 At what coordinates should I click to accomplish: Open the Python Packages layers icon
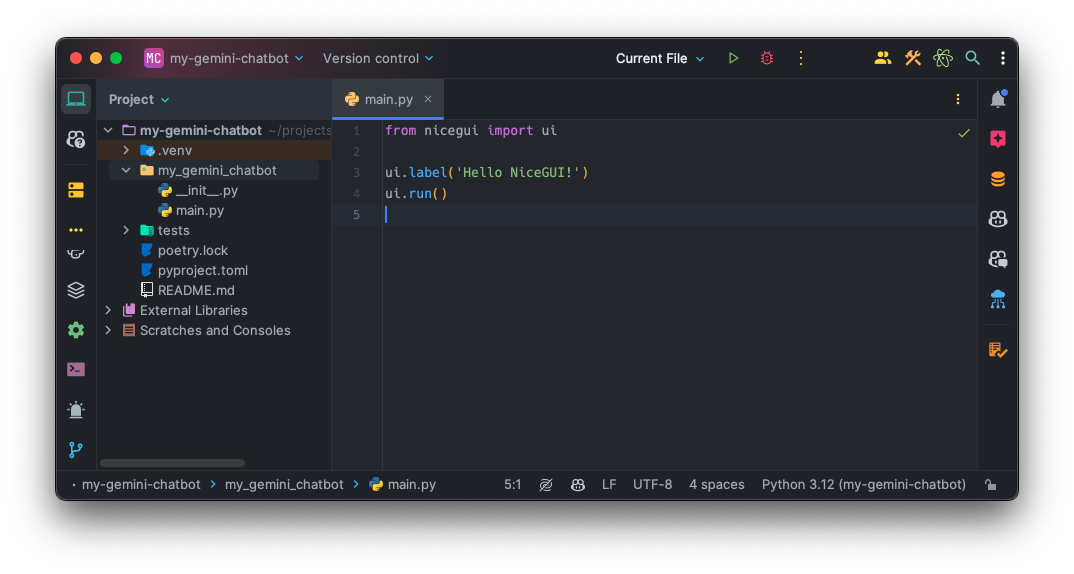point(76,290)
